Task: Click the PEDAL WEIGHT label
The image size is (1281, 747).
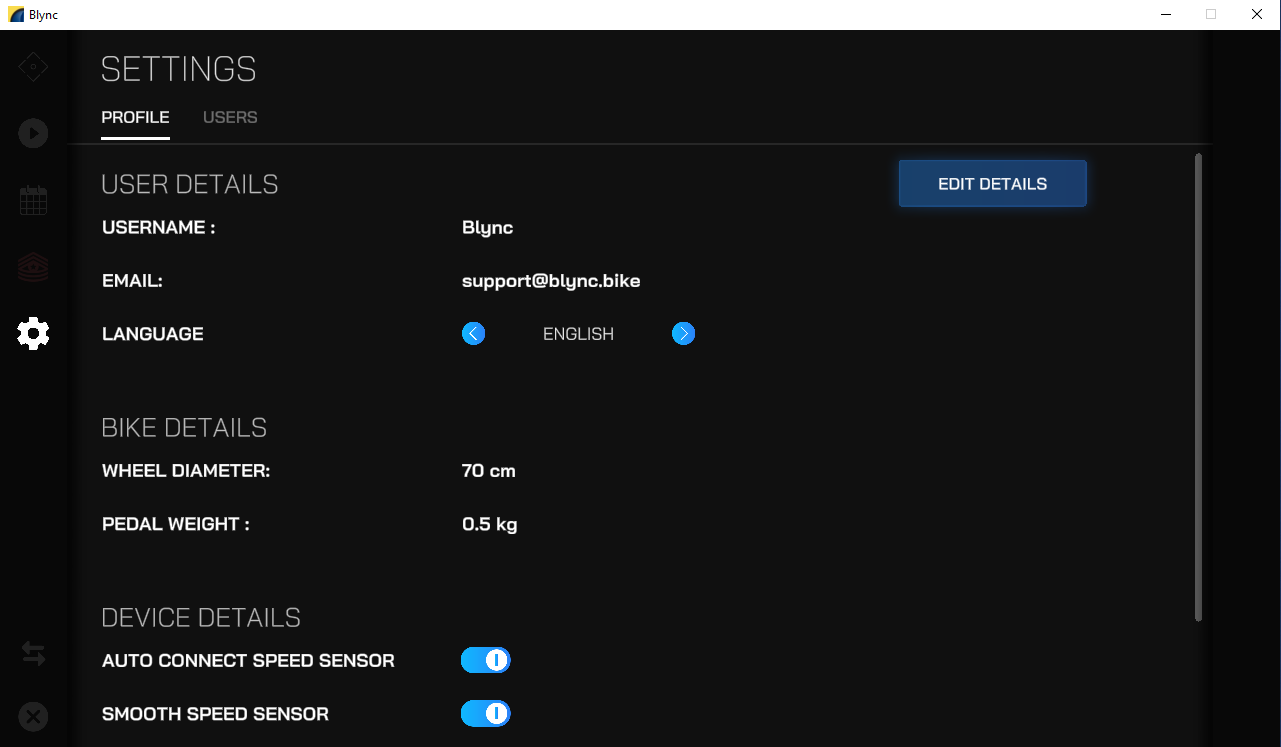Action: [x=176, y=524]
